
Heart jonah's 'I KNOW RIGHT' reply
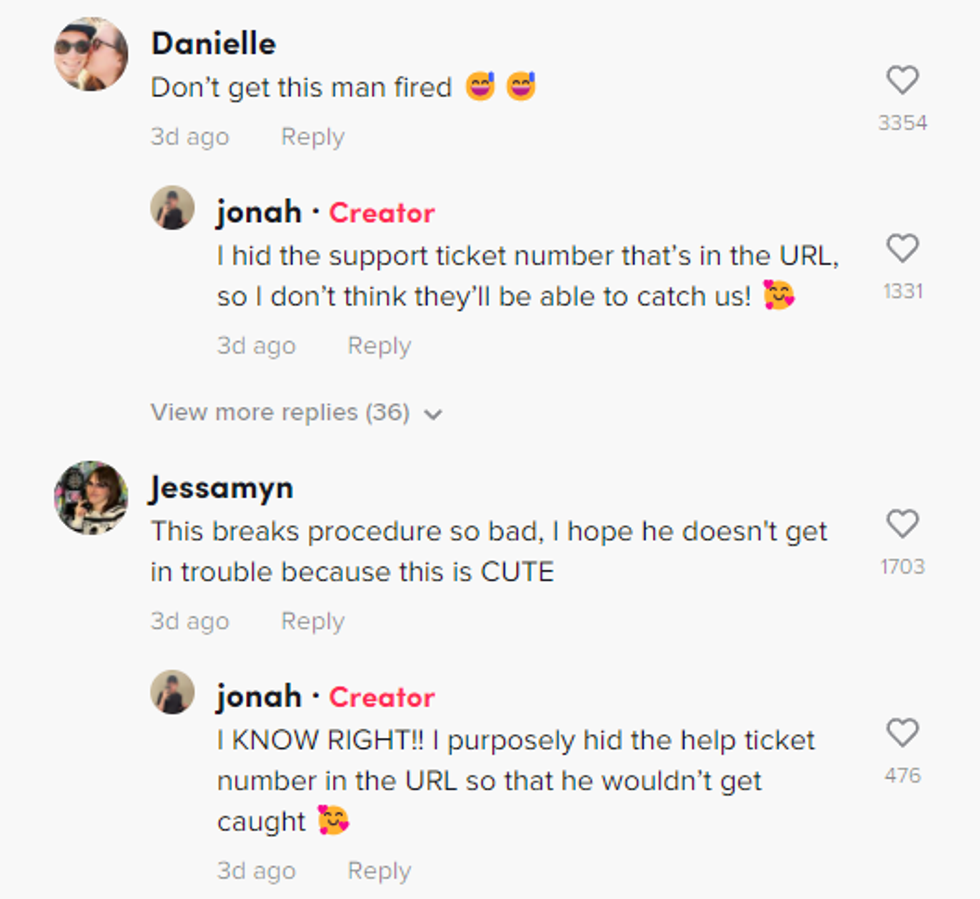point(902,733)
